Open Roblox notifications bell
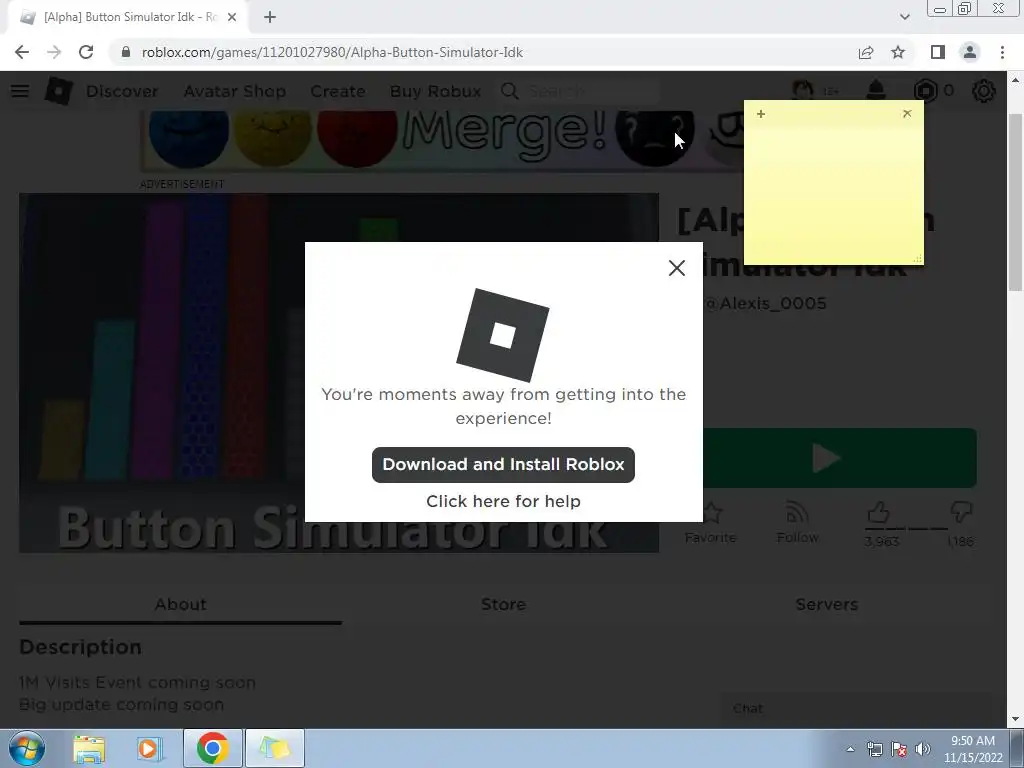This screenshot has height=768, width=1024. pos(876,90)
